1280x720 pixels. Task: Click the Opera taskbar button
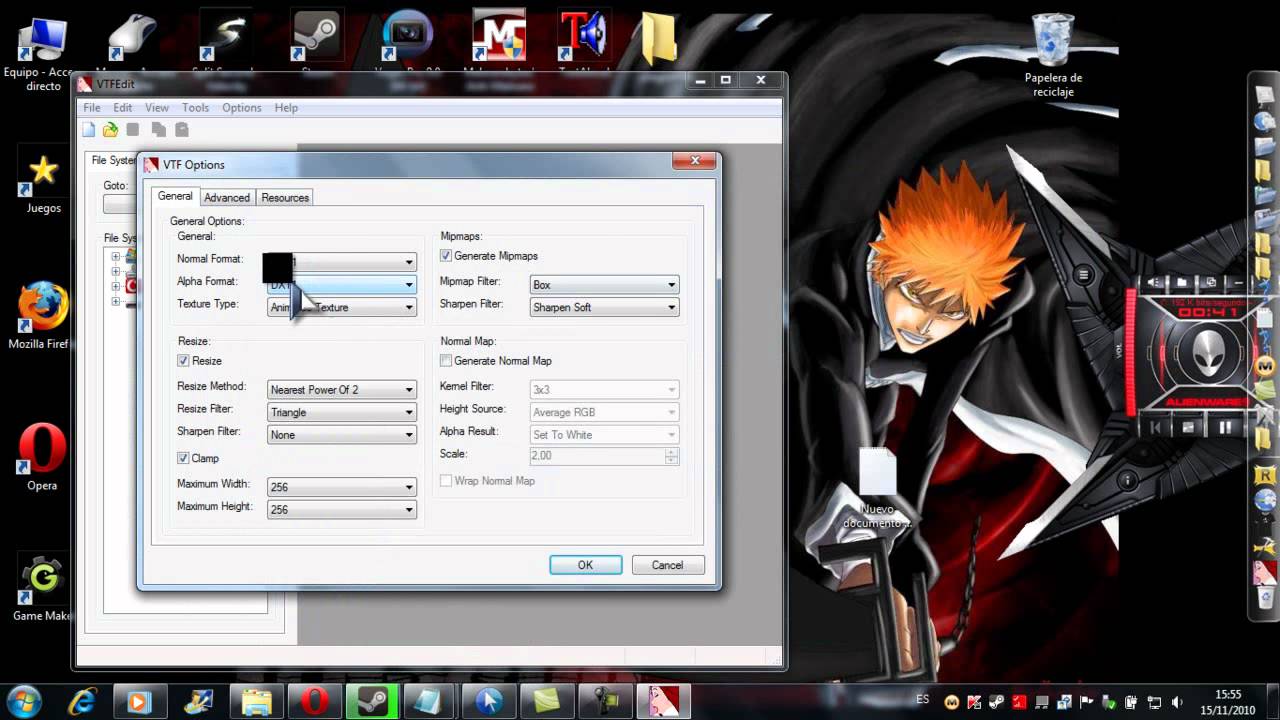click(314, 701)
